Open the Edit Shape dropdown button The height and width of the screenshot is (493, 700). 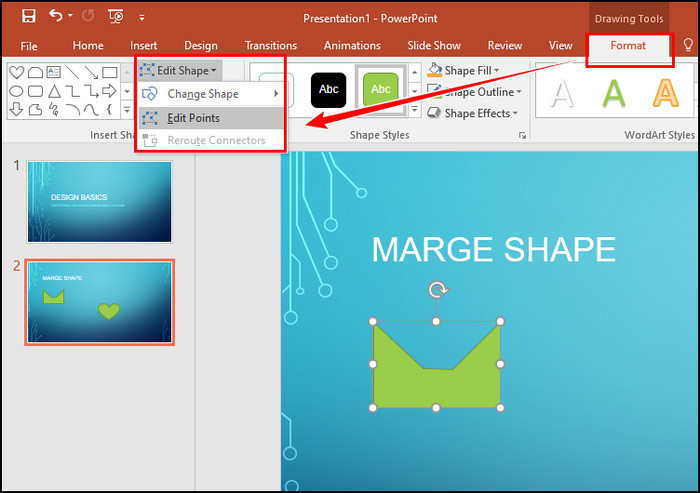click(178, 71)
